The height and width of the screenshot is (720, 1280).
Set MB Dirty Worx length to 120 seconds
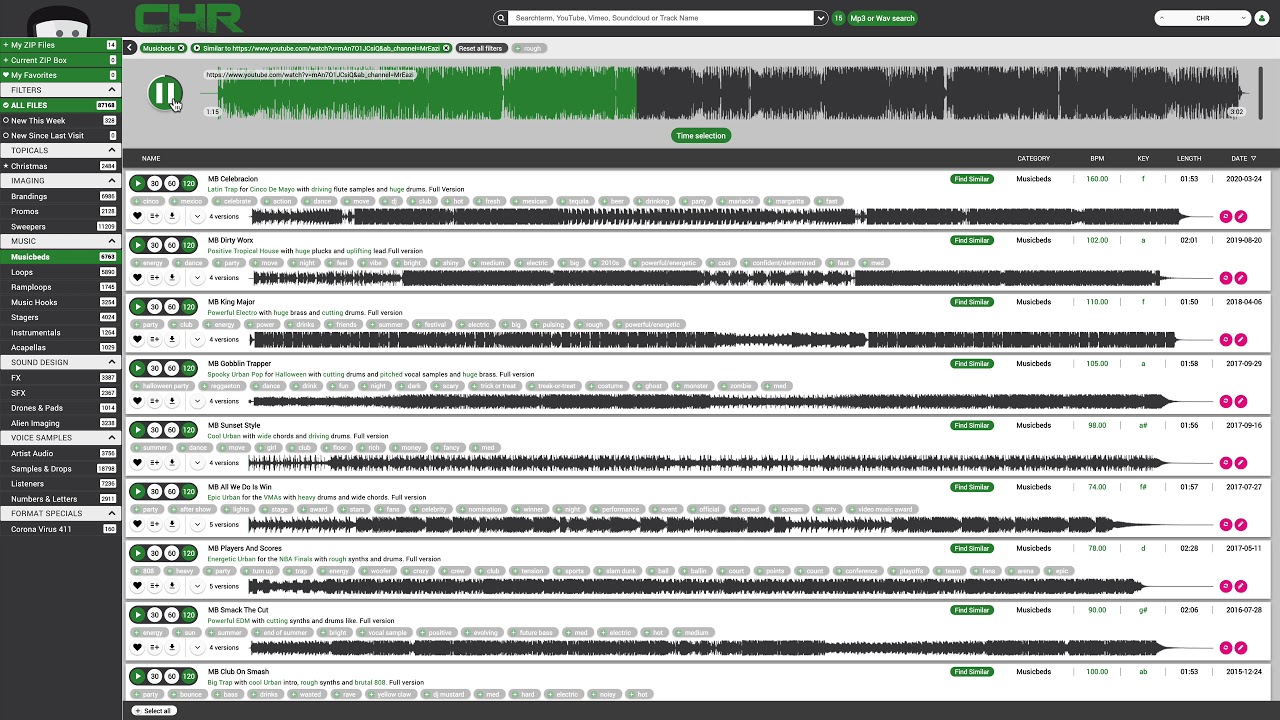189,245
